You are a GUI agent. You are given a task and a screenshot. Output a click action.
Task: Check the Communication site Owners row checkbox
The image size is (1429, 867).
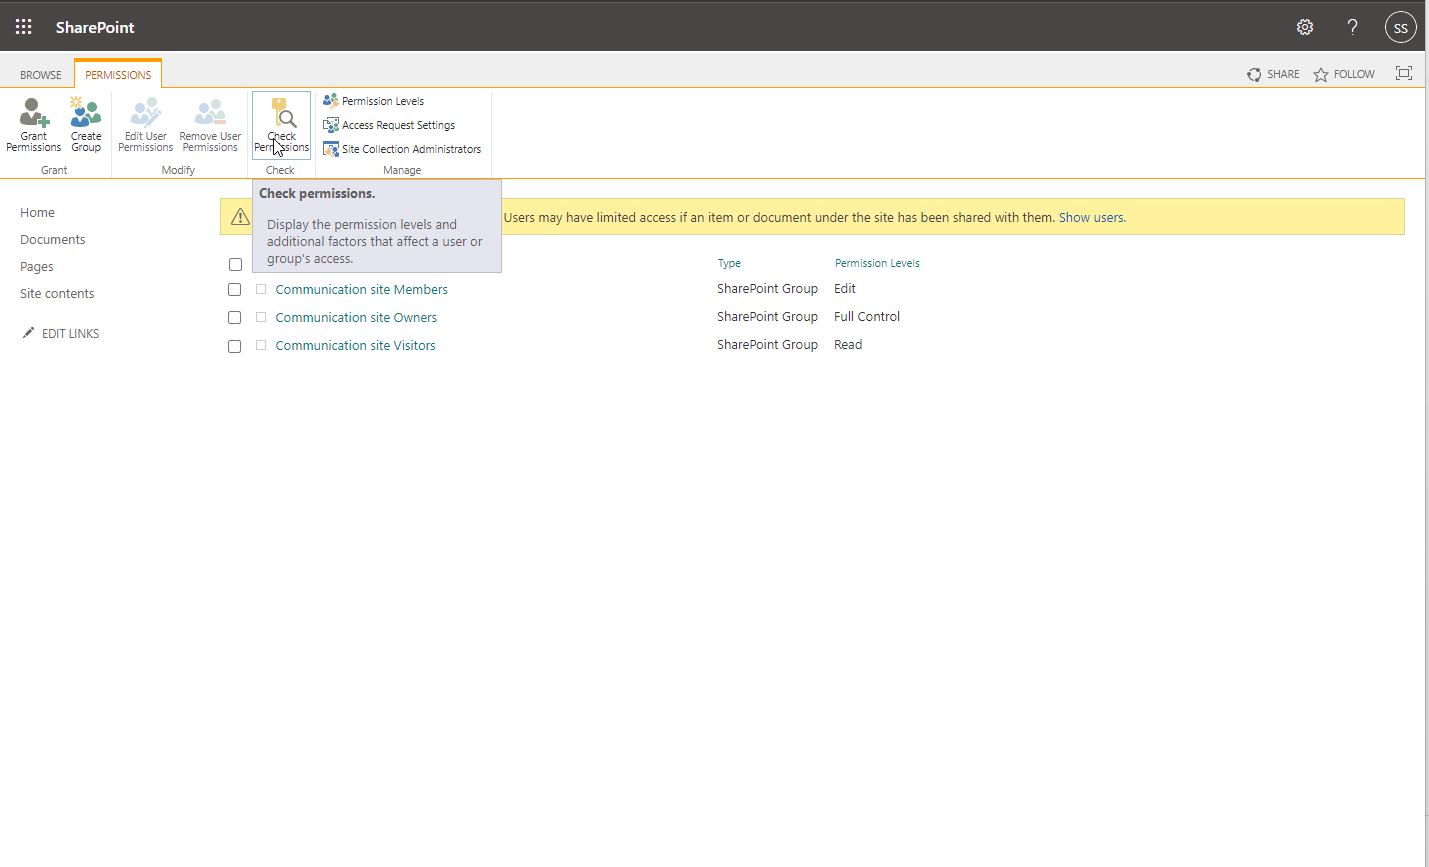pos(235,318)
